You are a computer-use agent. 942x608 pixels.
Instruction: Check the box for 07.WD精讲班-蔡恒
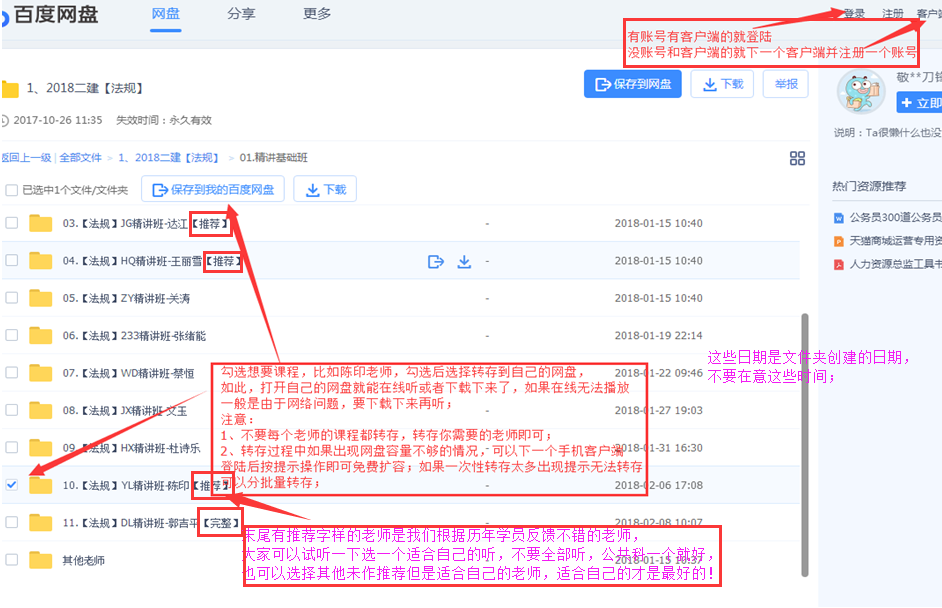pos(11,372)
